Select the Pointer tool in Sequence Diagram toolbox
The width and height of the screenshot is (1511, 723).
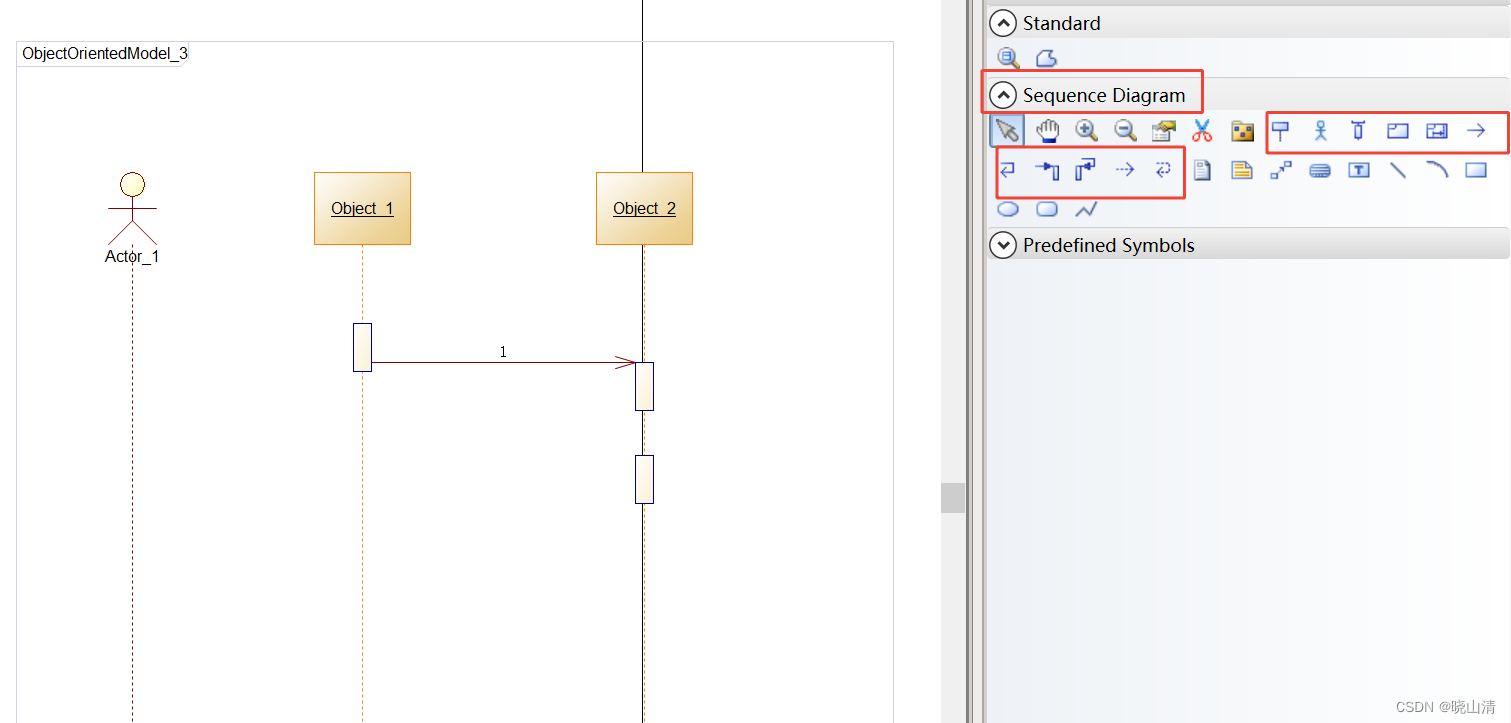1007,130
